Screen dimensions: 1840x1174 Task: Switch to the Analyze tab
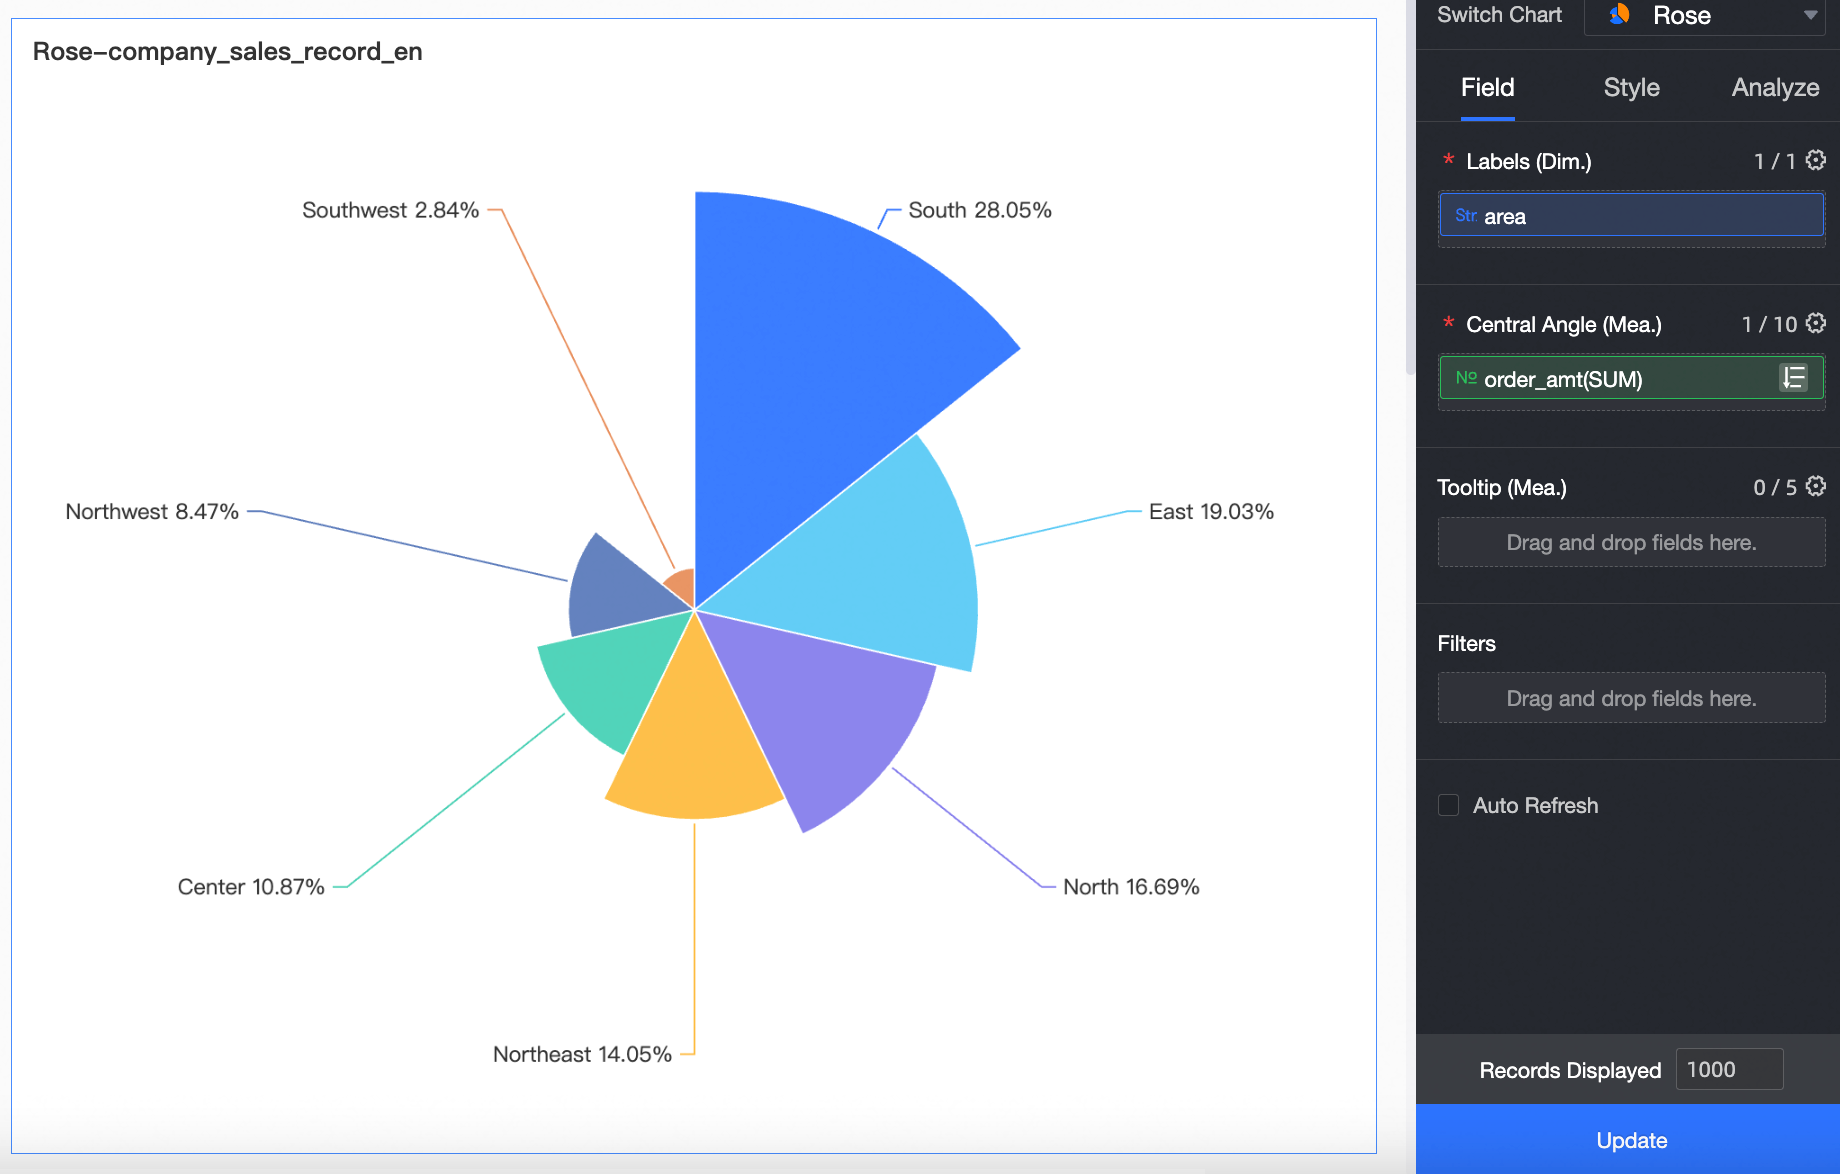point(1776,88)
